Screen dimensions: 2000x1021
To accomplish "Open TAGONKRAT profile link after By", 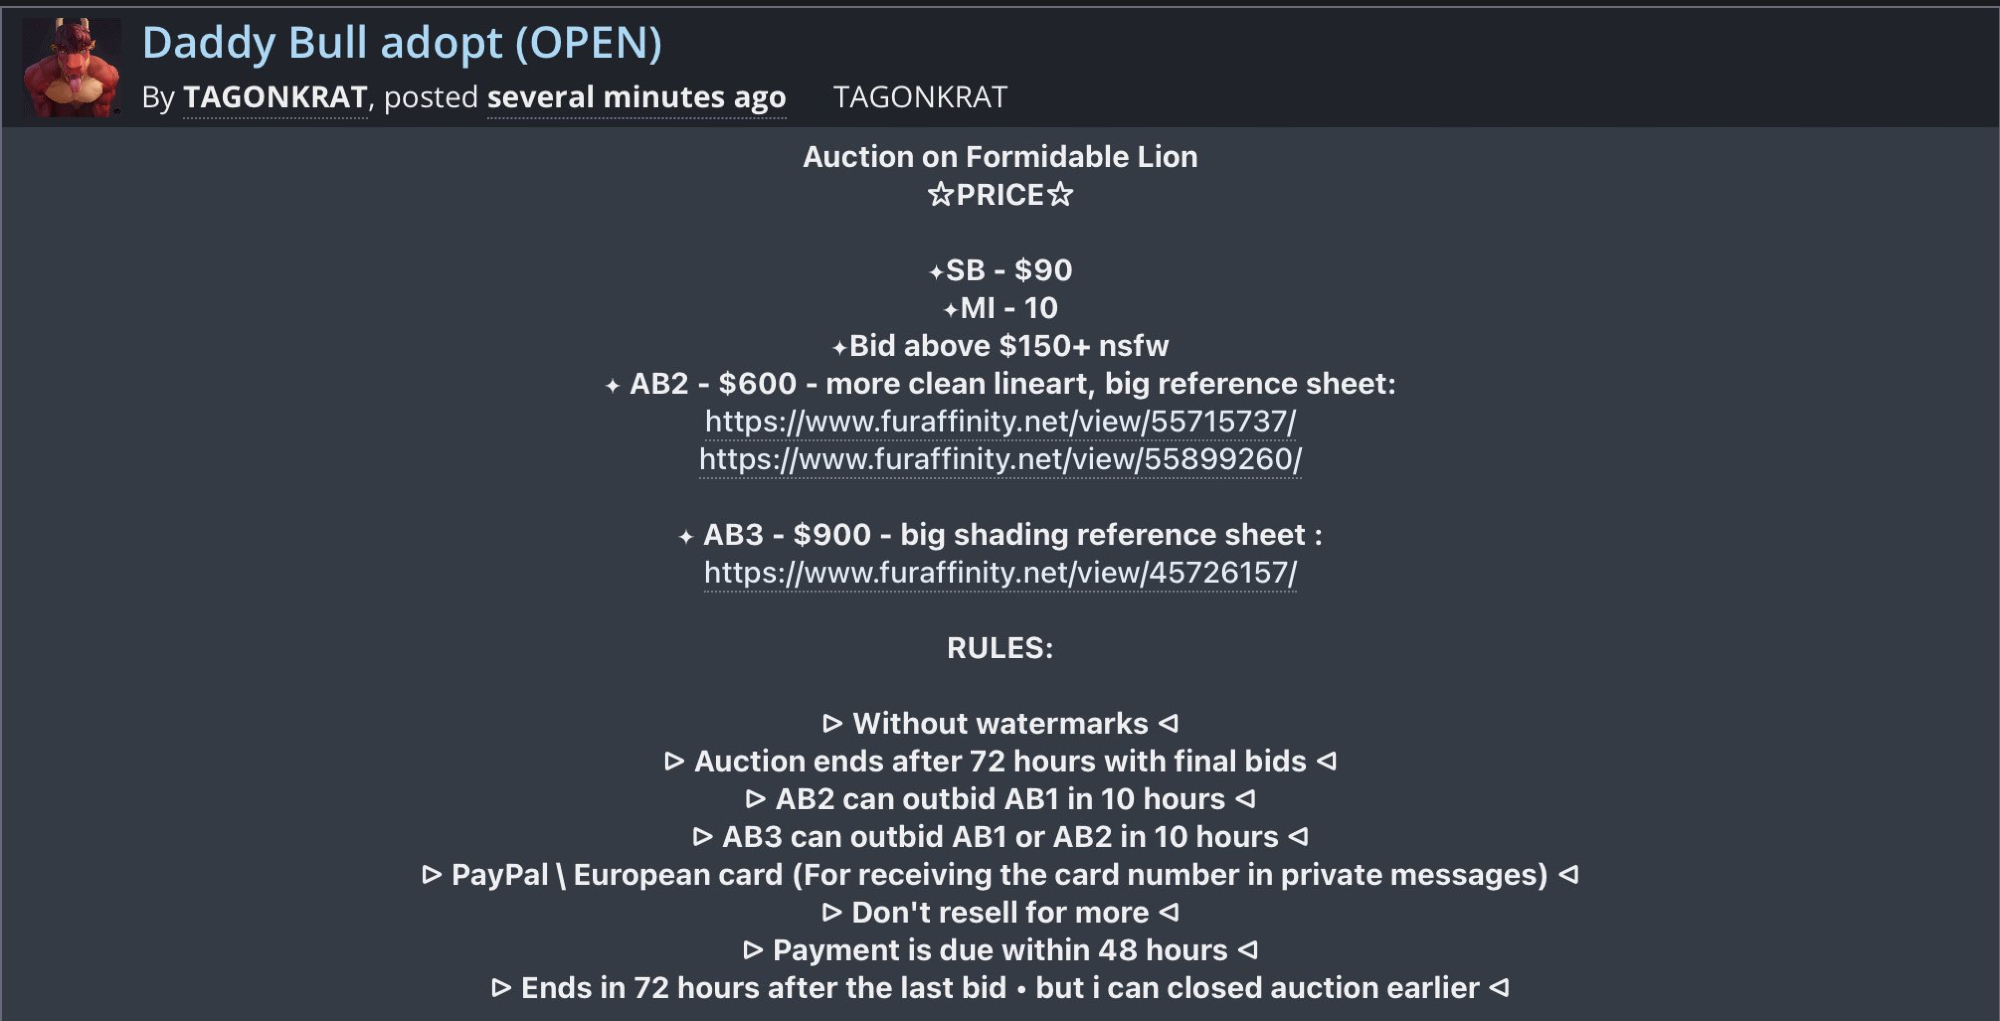I will (x=275, y=97).
